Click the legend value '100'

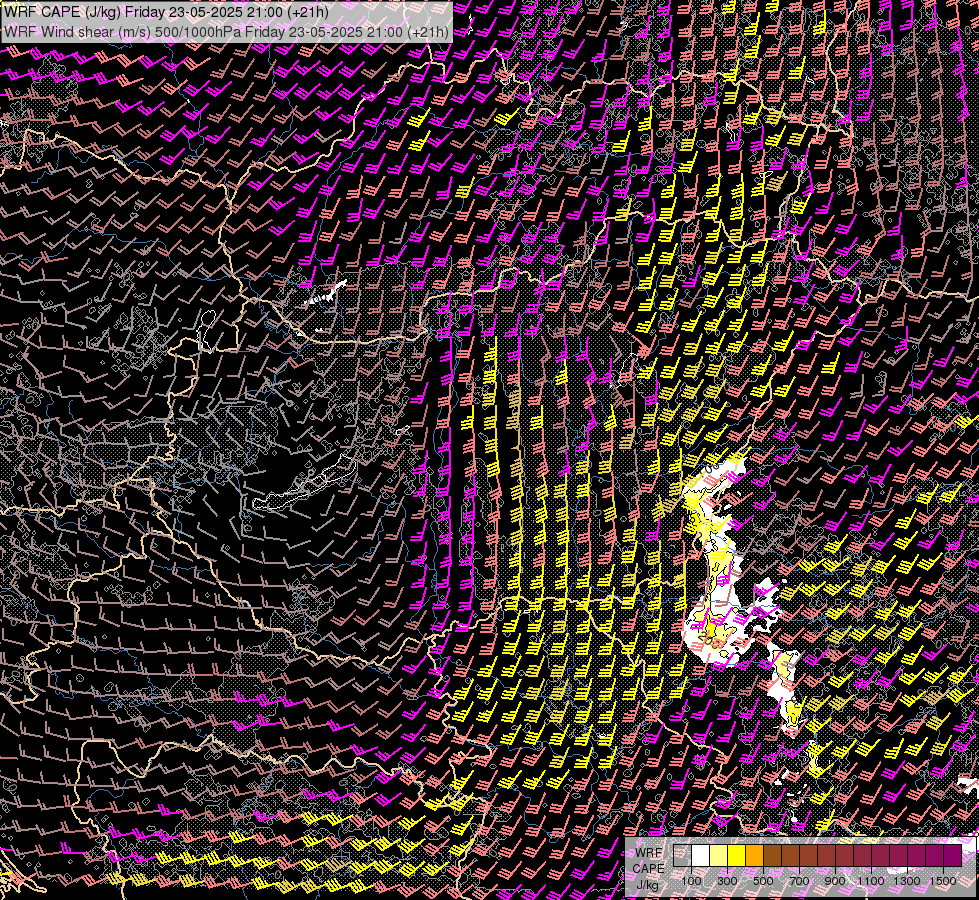coord(691,881)
